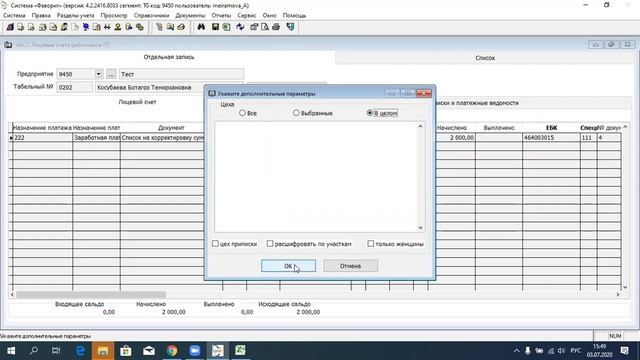Viewport: 640px width, 360px height.
Task: Check the 'только женщины' checkbox
Action: tap(371, 244)
